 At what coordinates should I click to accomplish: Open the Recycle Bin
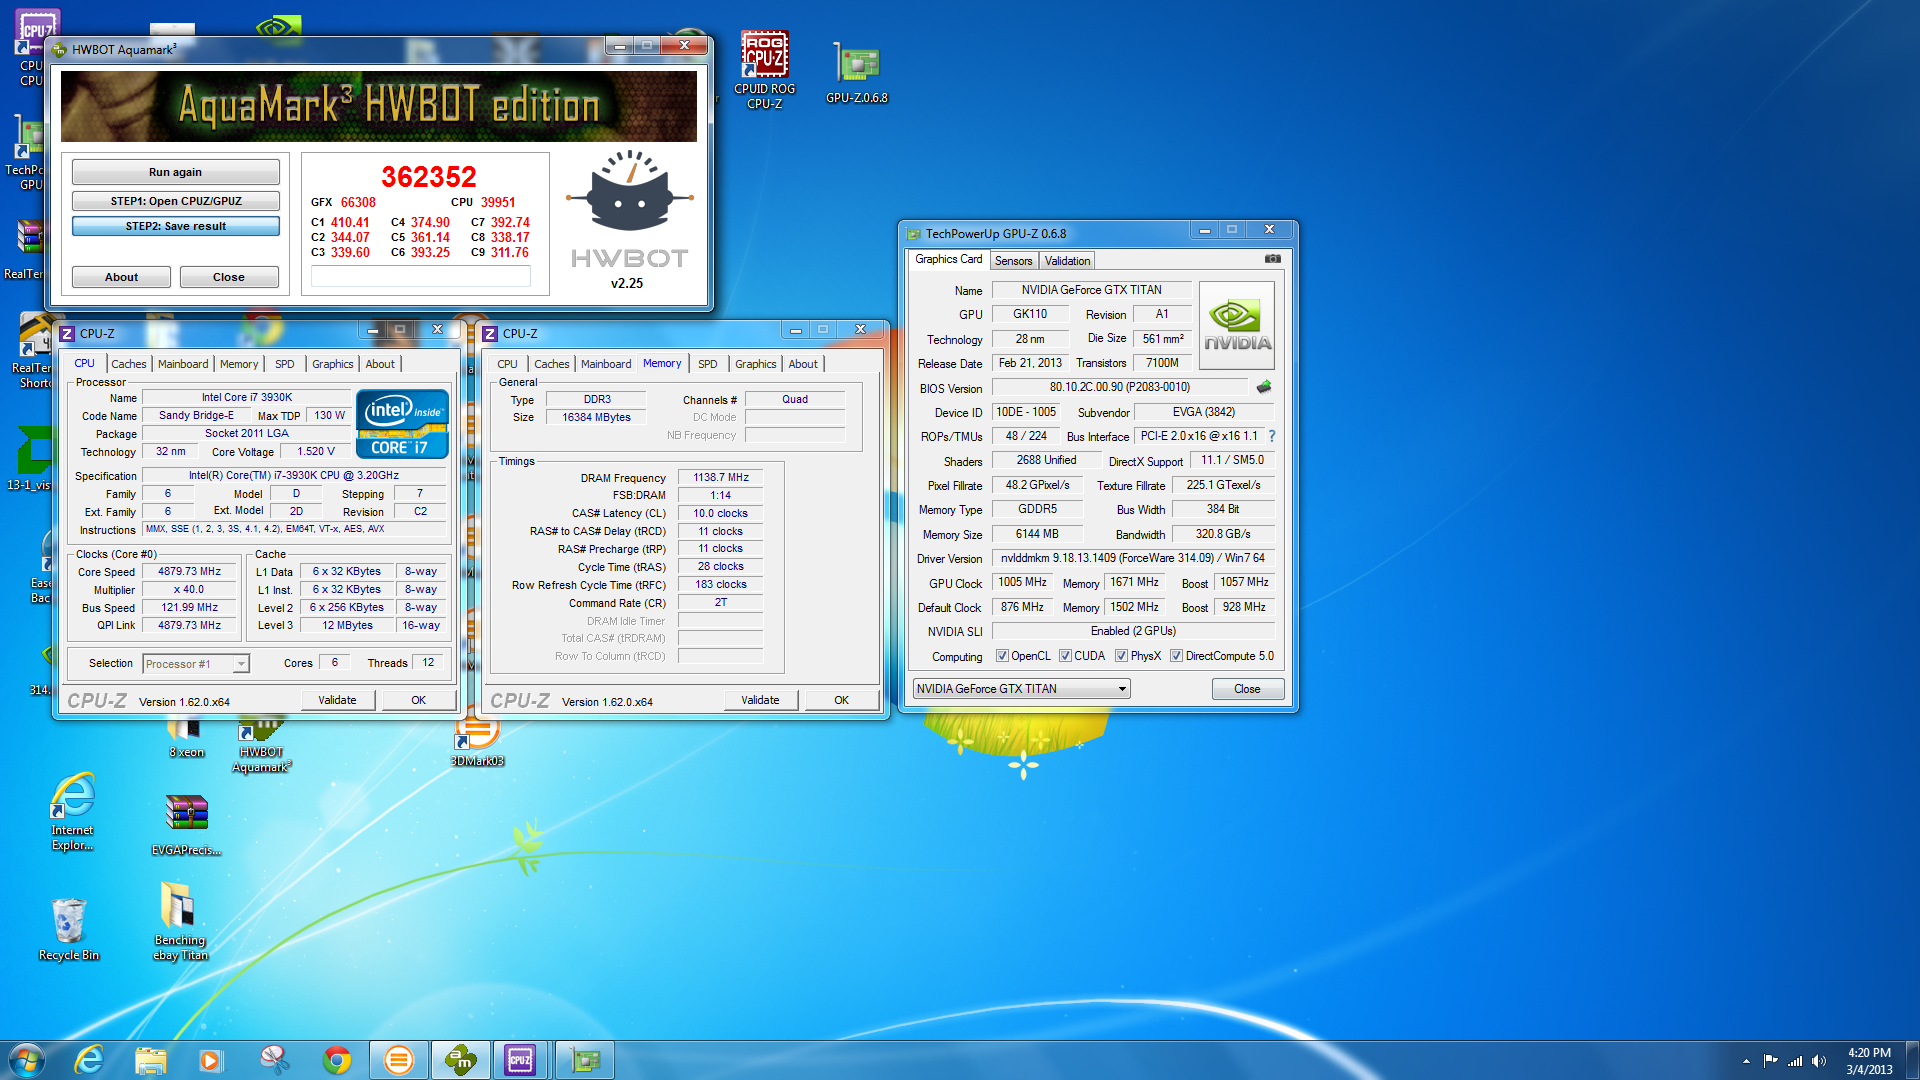coord(69,929)
